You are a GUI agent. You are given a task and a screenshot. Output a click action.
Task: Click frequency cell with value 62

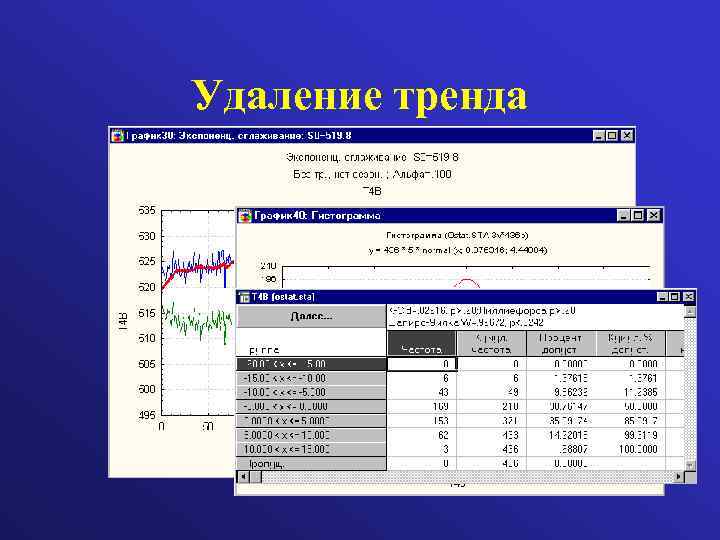pyautogui.click(x=422, y=435)
